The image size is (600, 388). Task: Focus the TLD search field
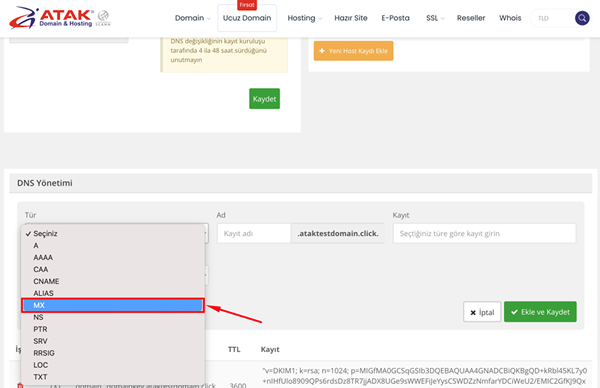click(553, 18)
